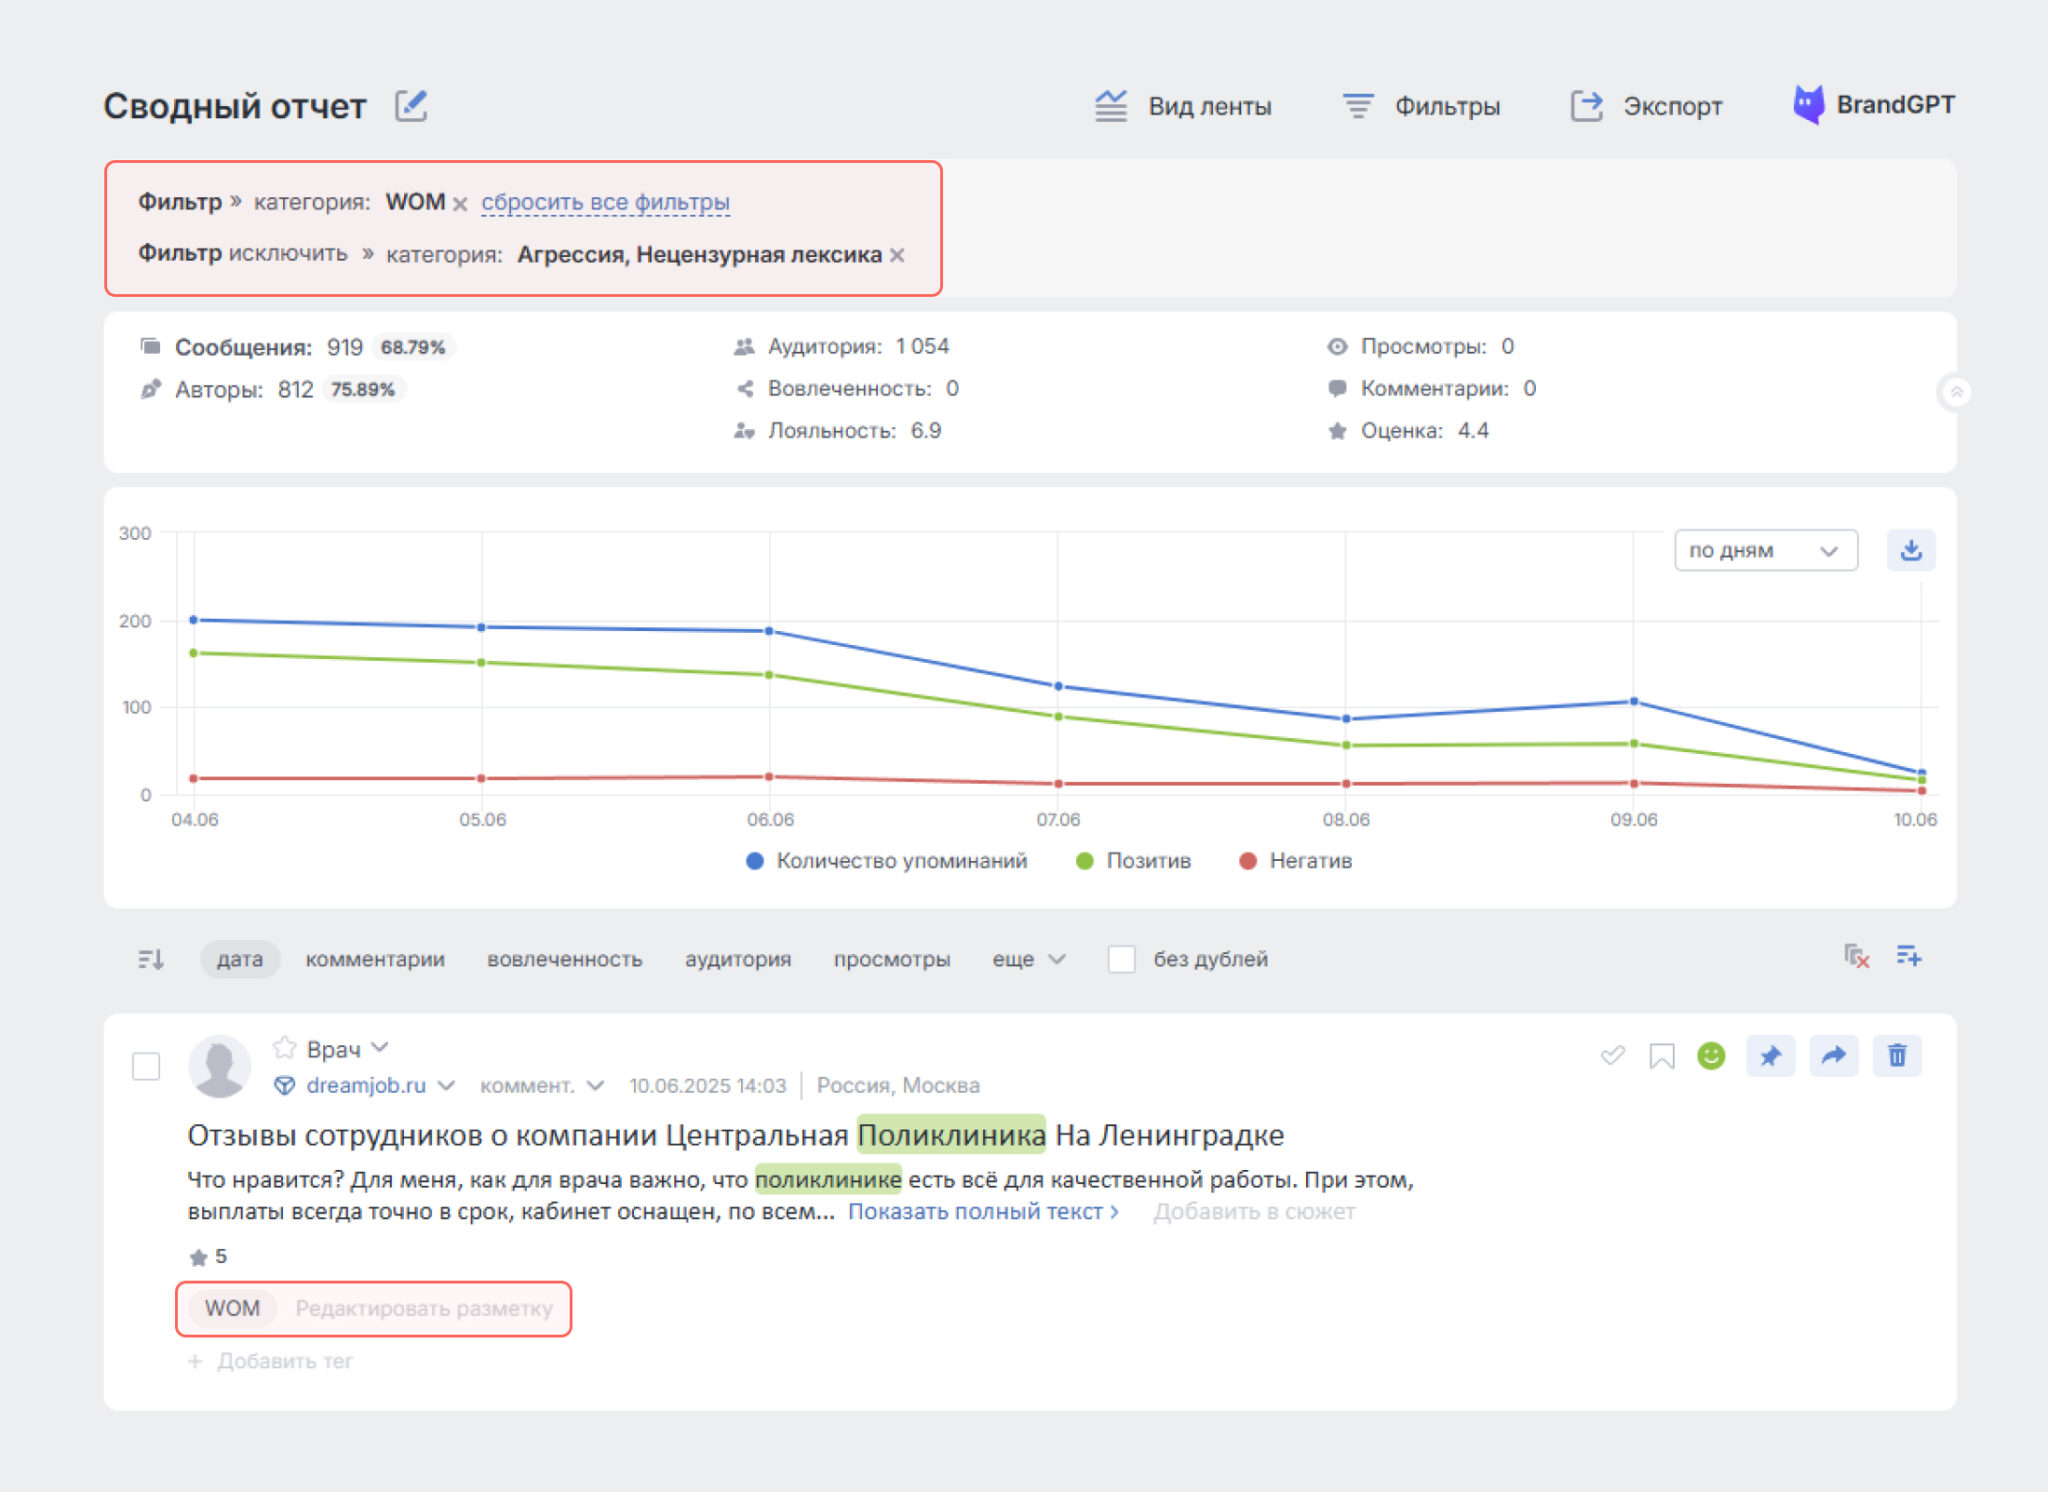Screen dimensions: 2048x1492
Task: Remove the WOM category filter
Action: (x=460, y=204)
